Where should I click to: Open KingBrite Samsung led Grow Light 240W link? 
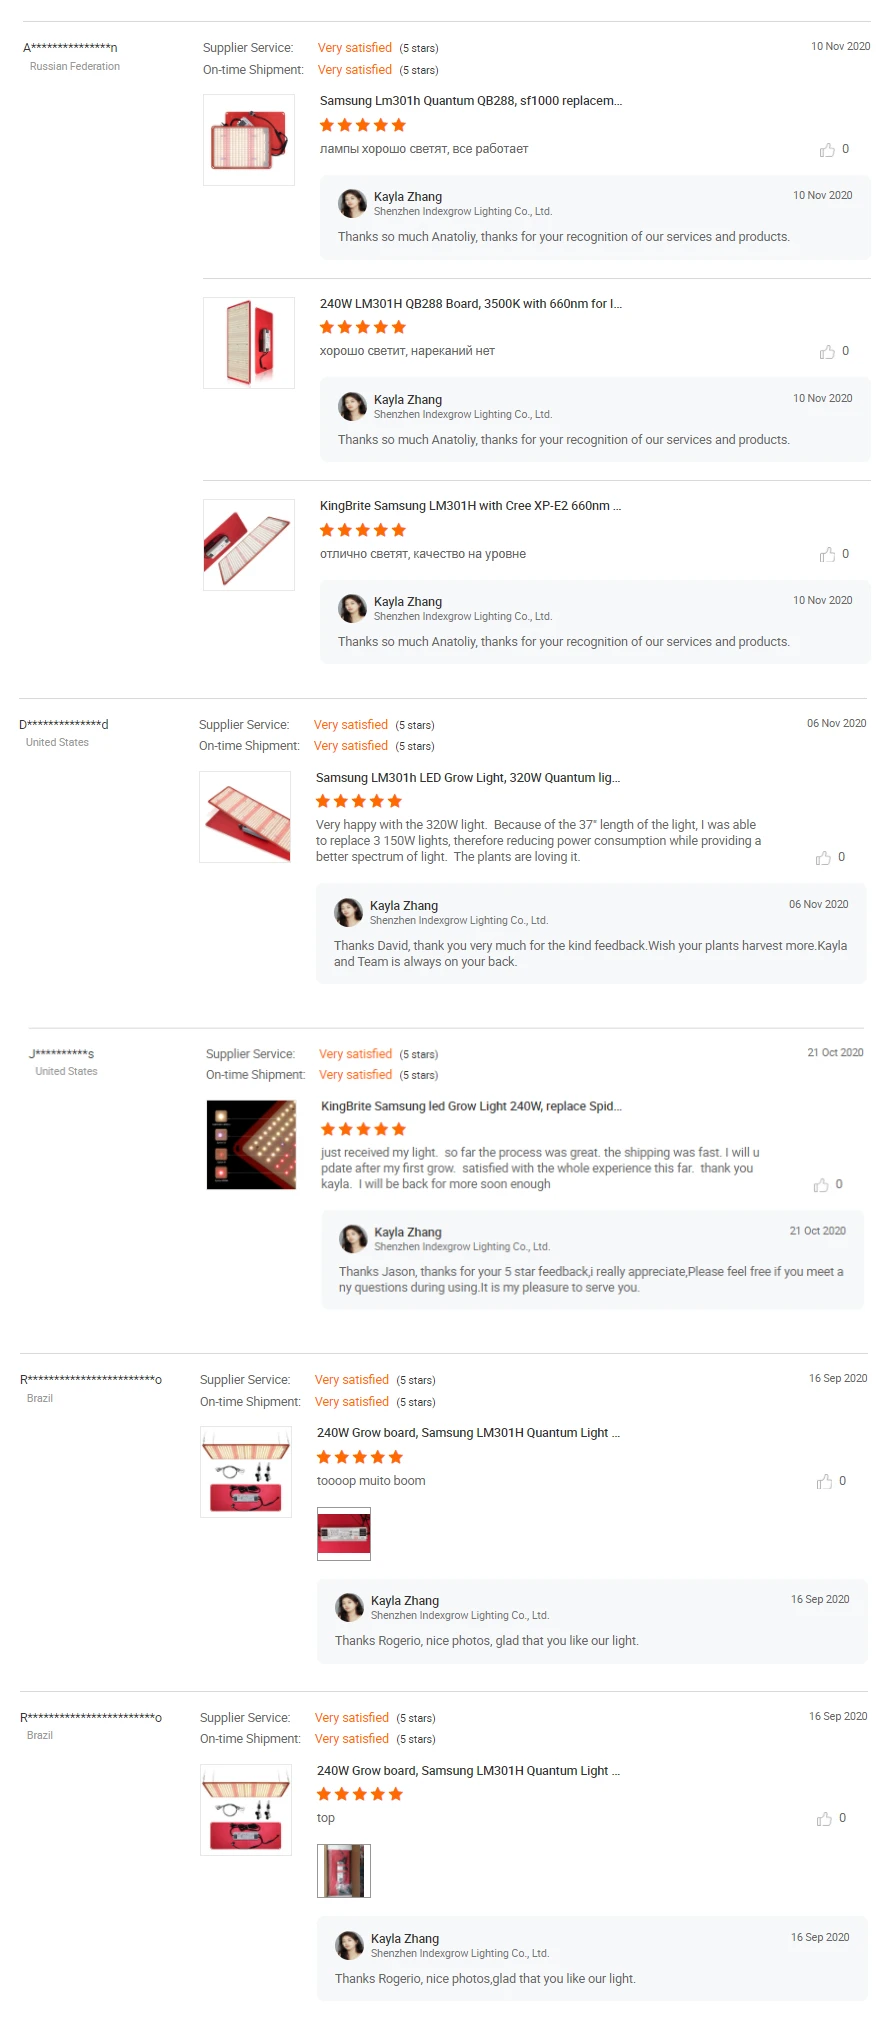(471, 1106)
